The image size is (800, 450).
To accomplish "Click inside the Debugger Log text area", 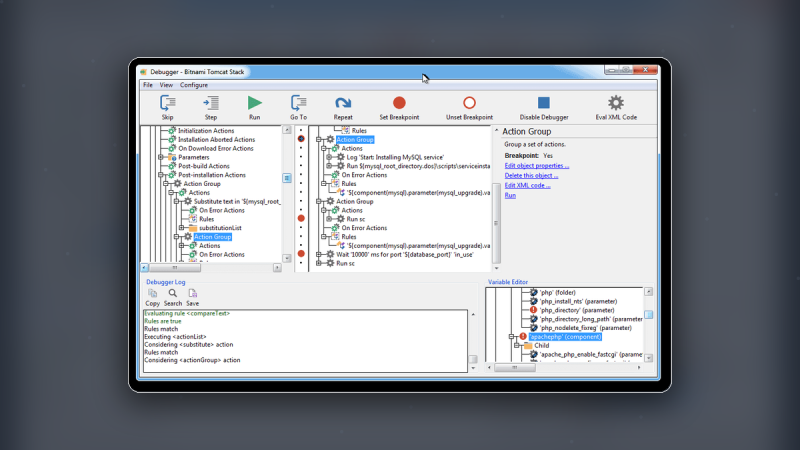I will click(305, 341).
